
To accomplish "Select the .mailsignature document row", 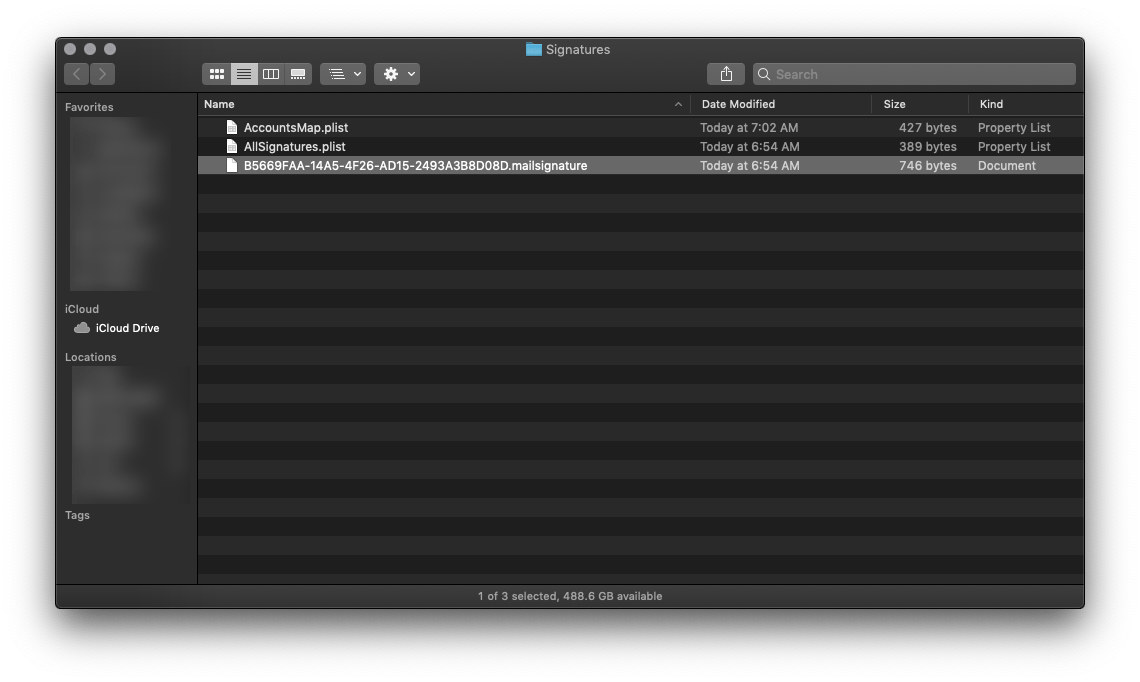I will (415, 166).
